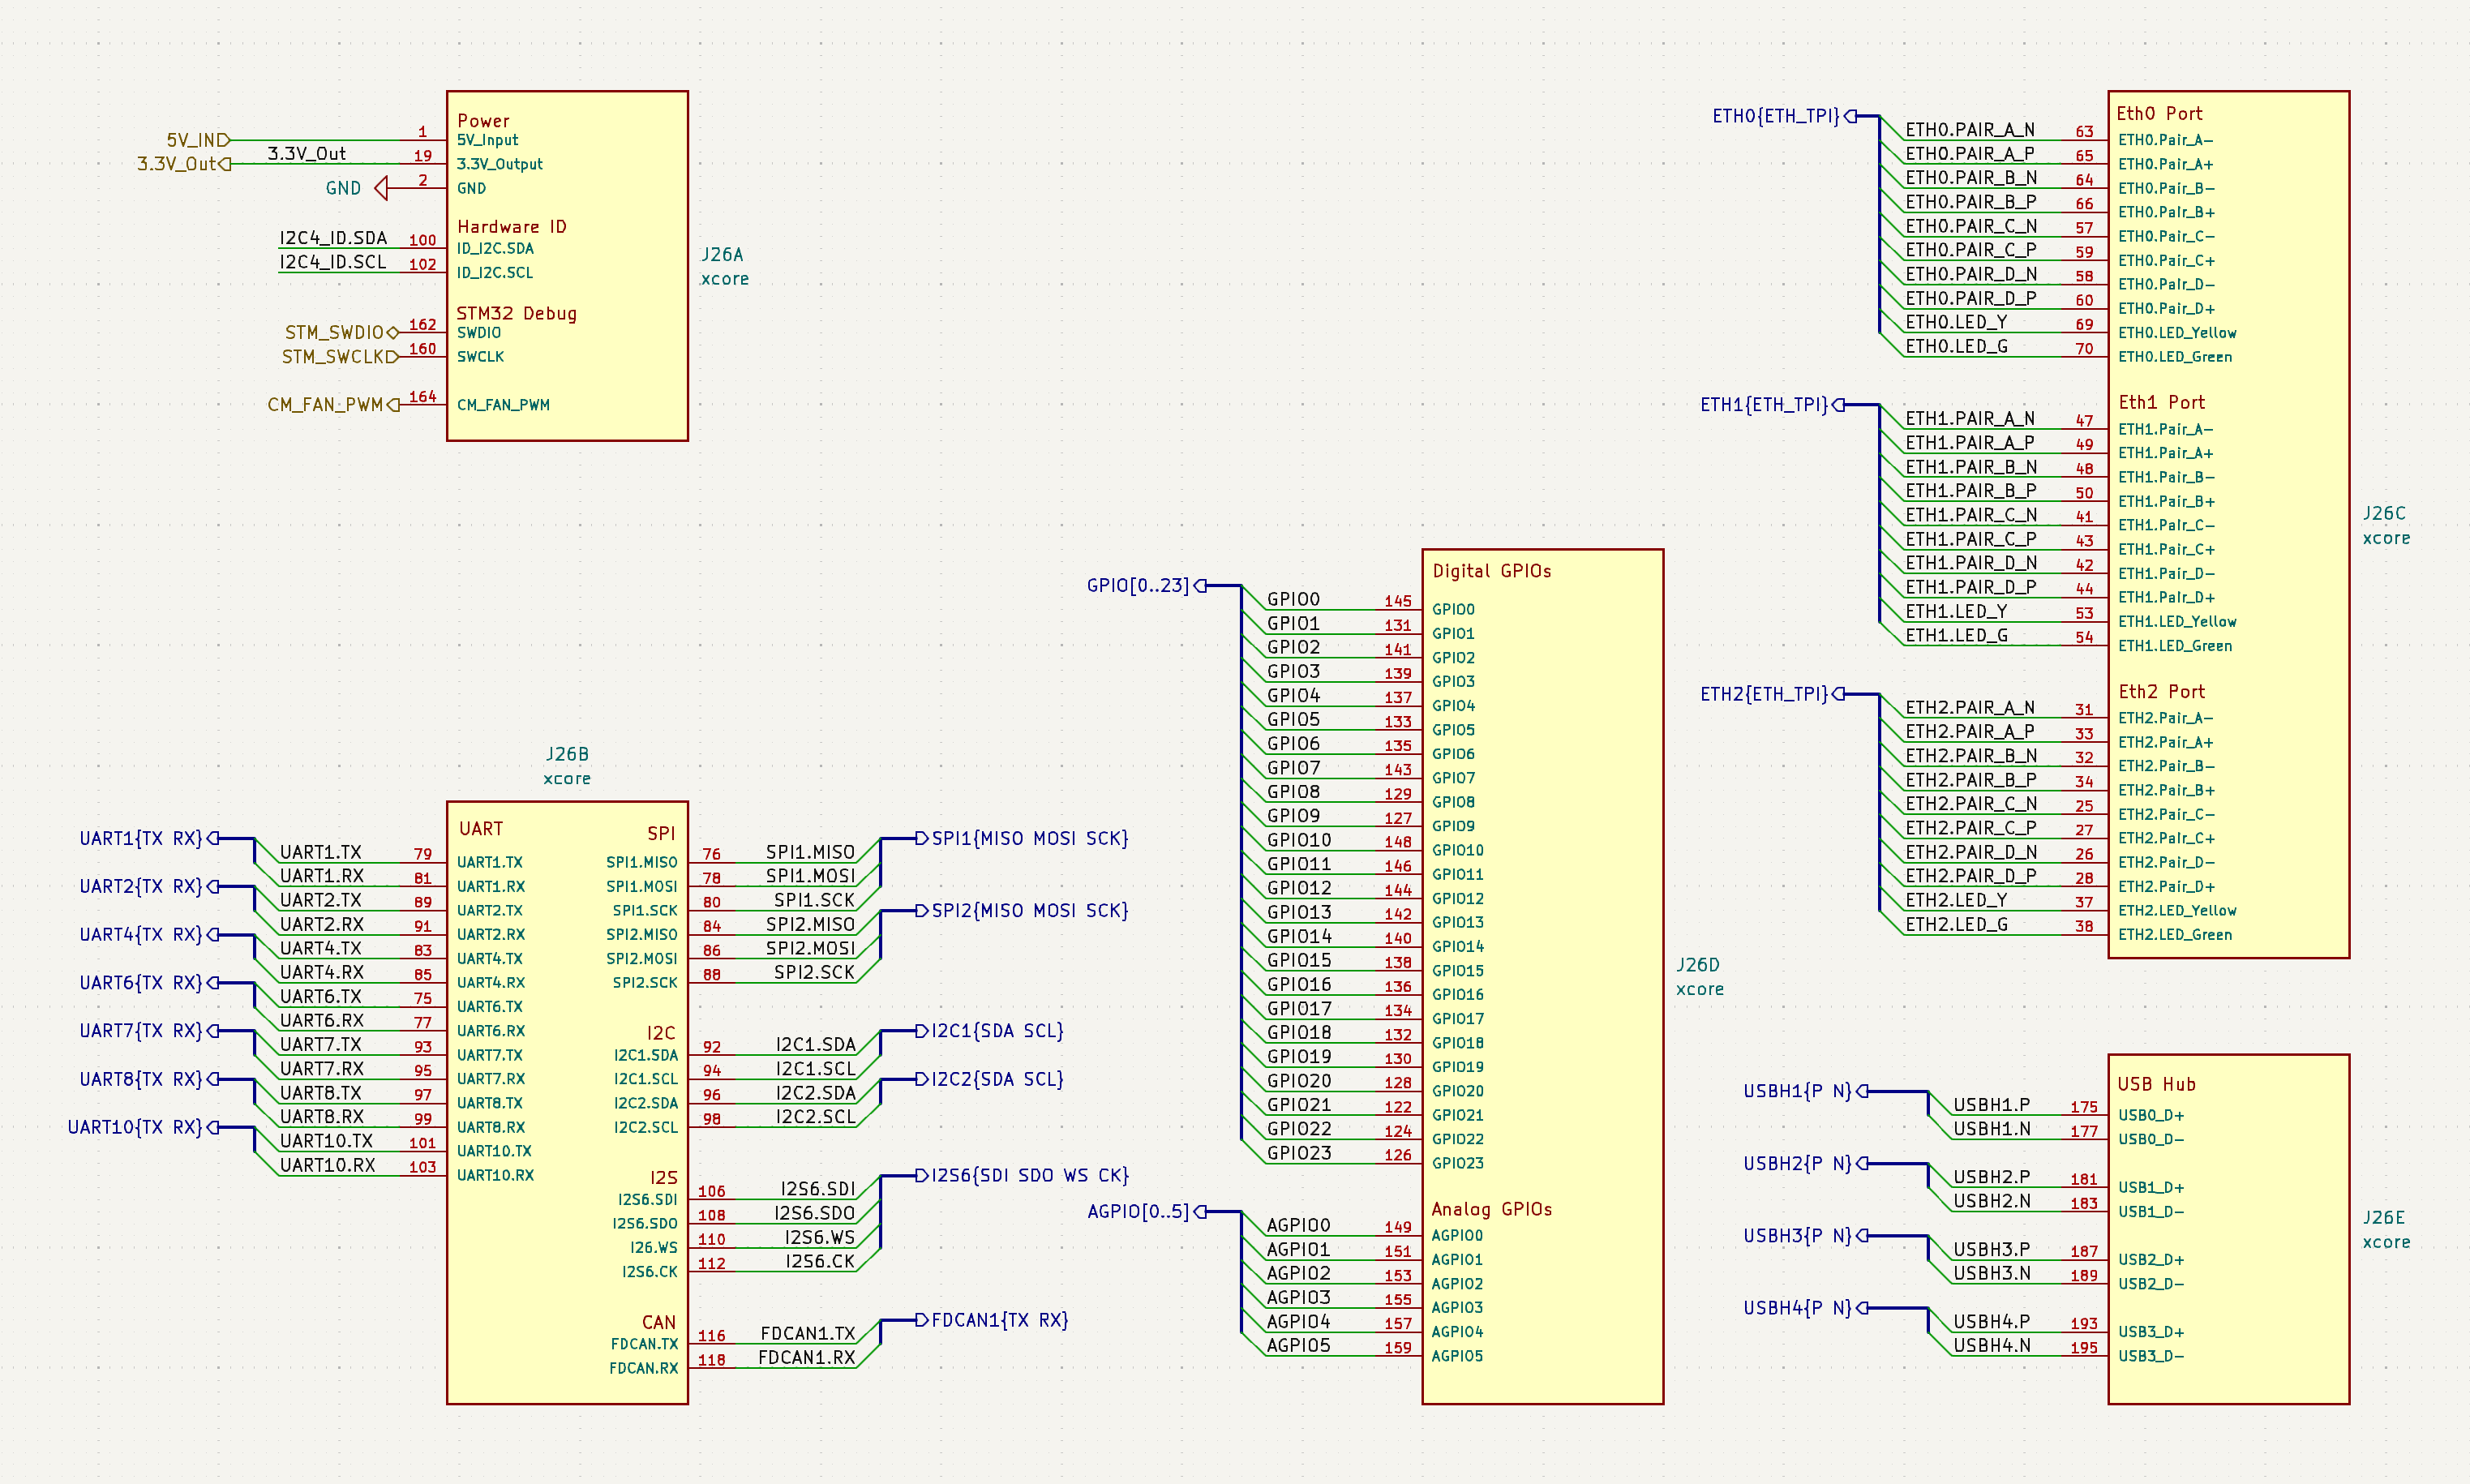Select the J26C reference designator
Viewport: 2470px width, 1484px height.
2384,513
